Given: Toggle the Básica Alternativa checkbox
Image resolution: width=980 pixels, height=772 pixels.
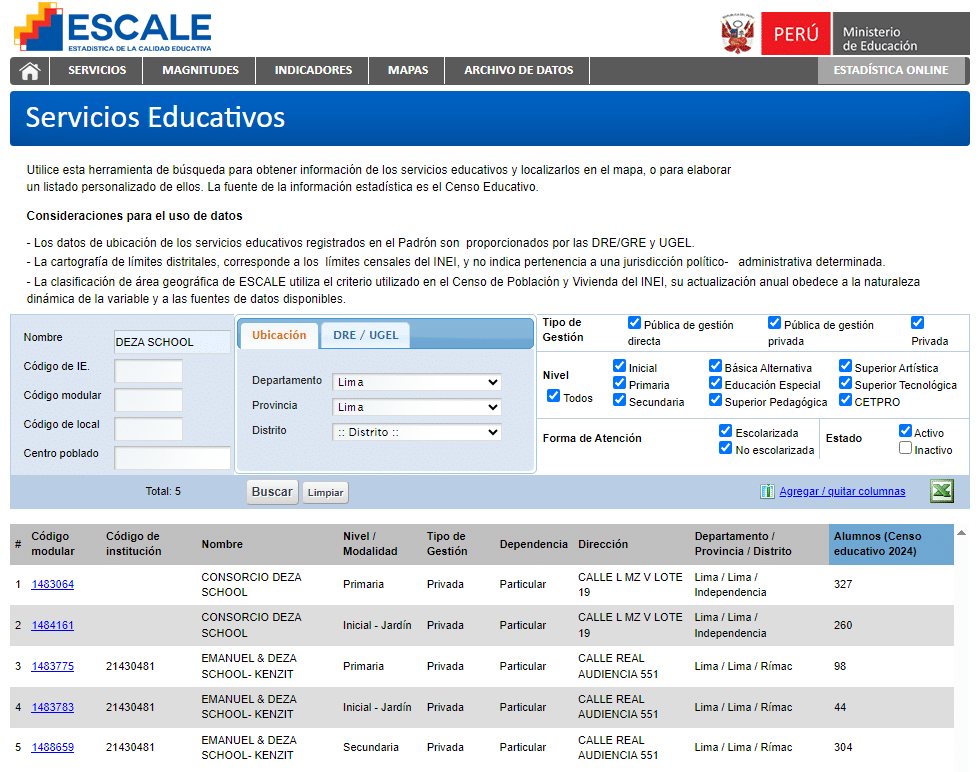Looking at the screenshot, I should click(x=716, y=366).
